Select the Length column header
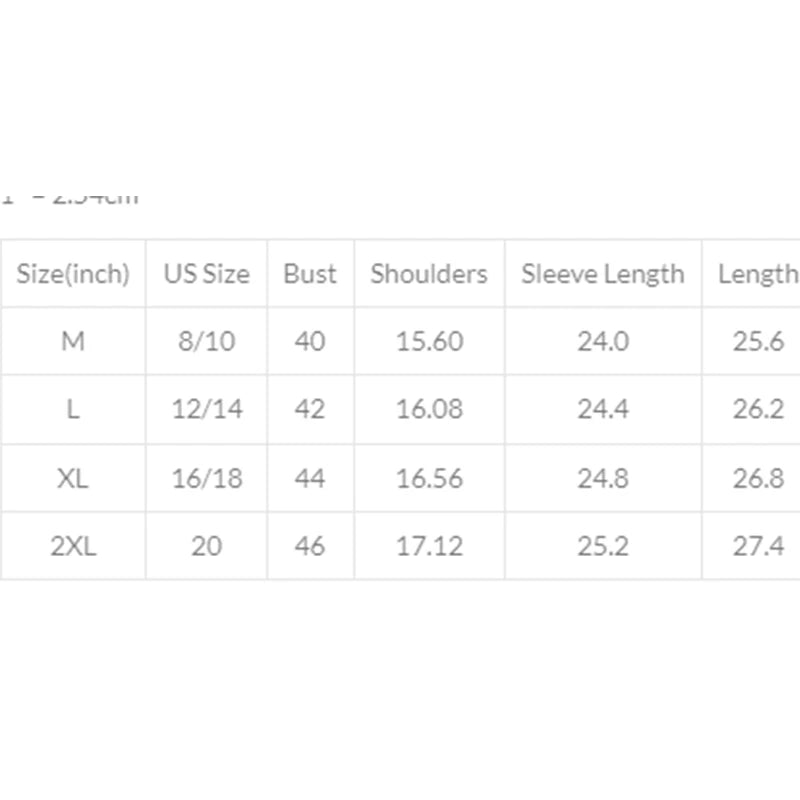The height and width of the screenshot is (800, 800). (757, 274)
